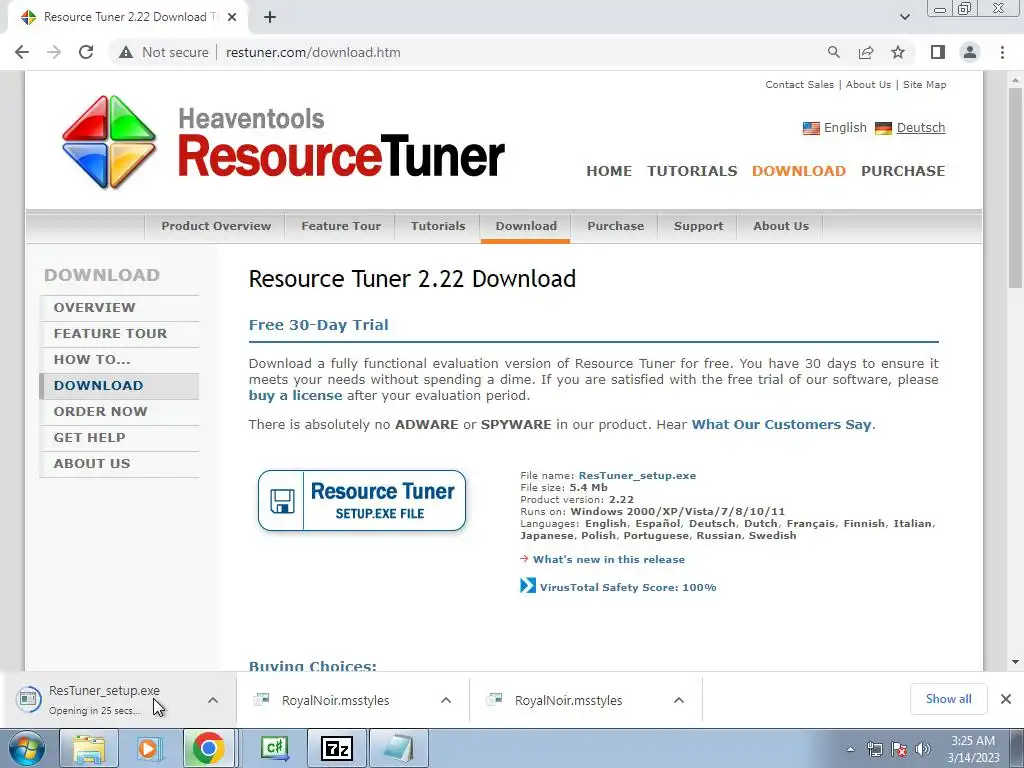Switch to the About Us tab in gray bar
1024x768 pixels.
pyautogui.click(x=780, y=227)
